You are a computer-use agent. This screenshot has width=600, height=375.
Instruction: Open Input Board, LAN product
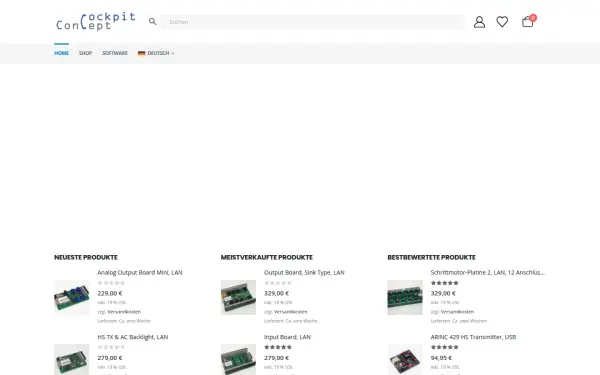287,337
